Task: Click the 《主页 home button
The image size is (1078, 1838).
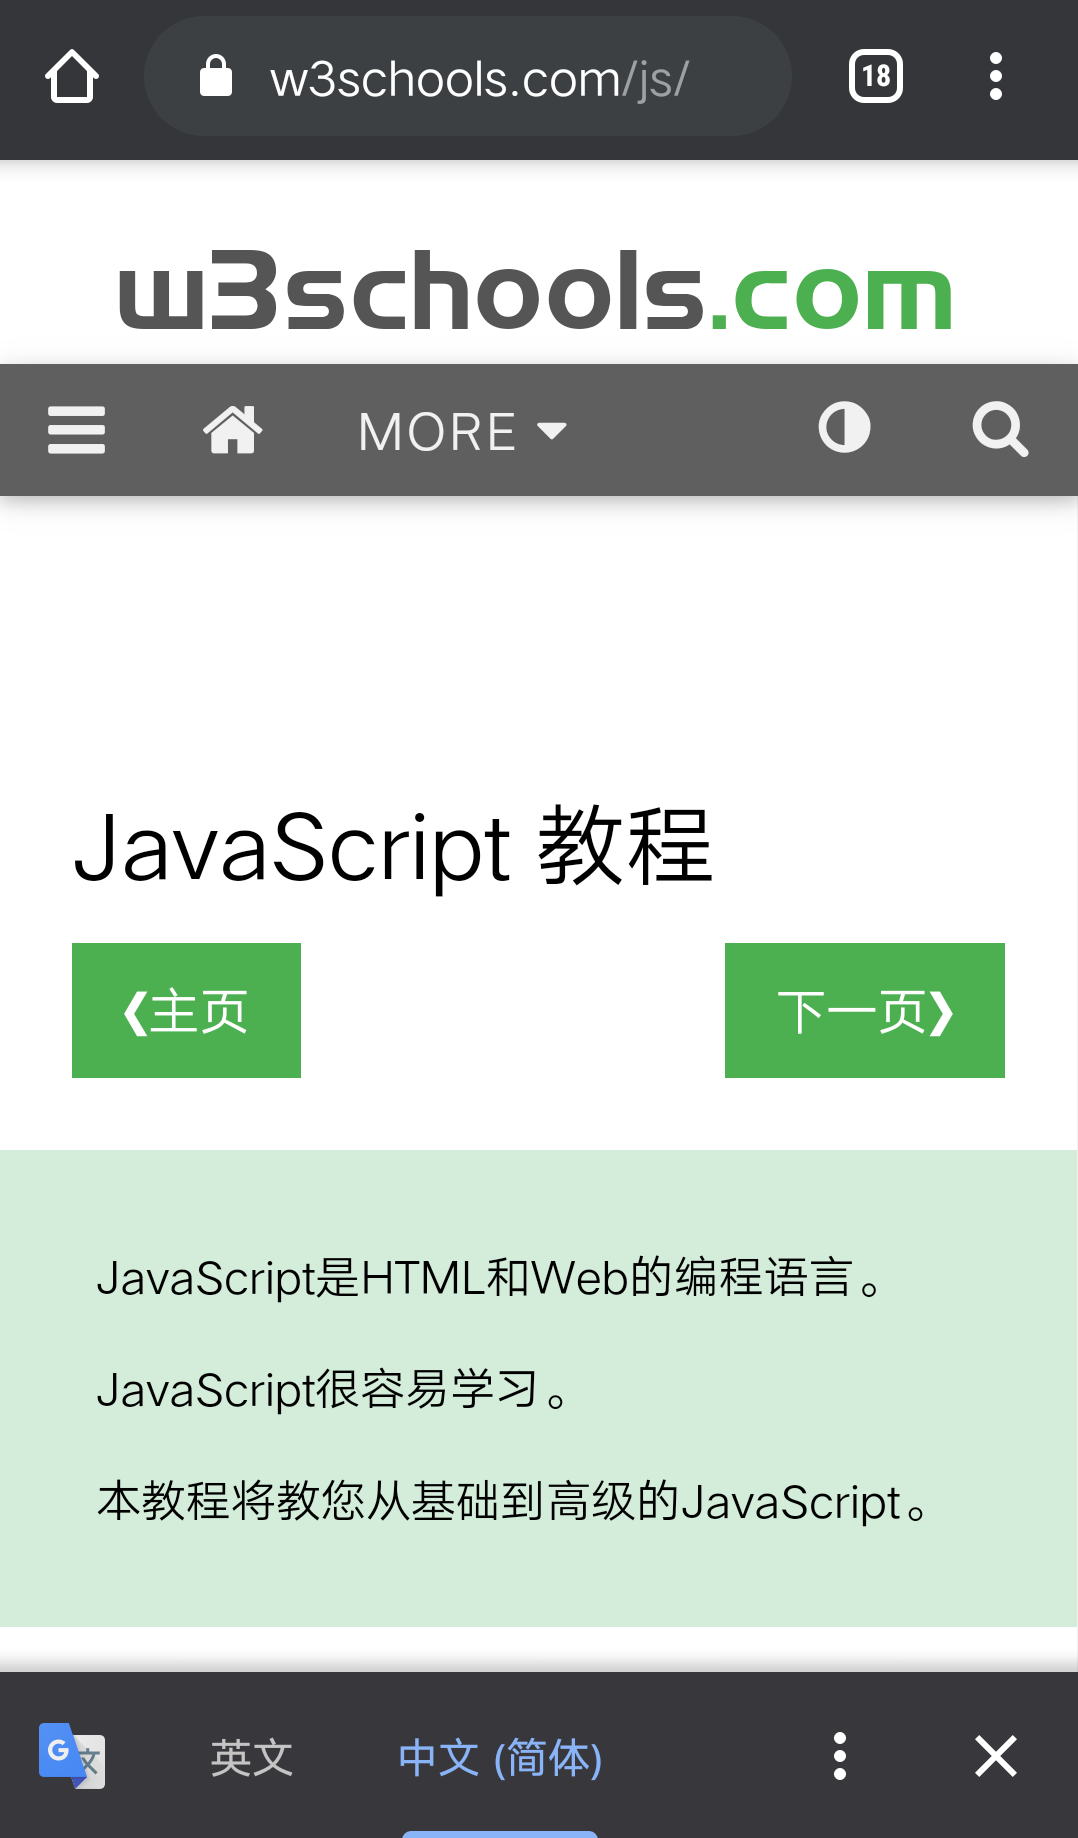Action: pos(186,1010)
